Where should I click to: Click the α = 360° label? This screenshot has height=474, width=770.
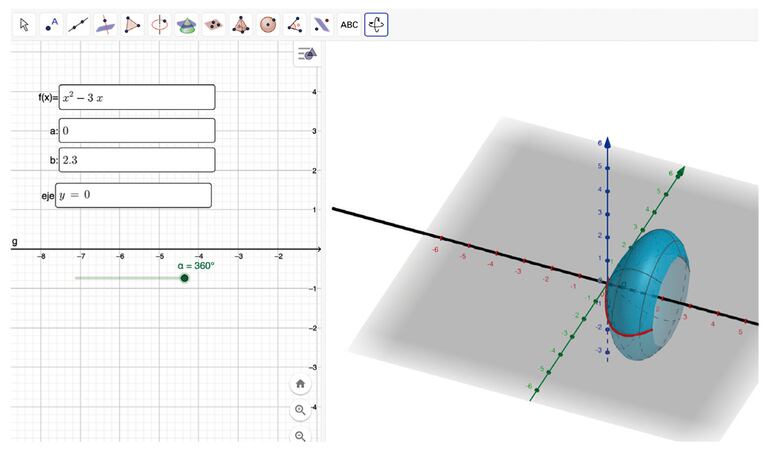196,266
